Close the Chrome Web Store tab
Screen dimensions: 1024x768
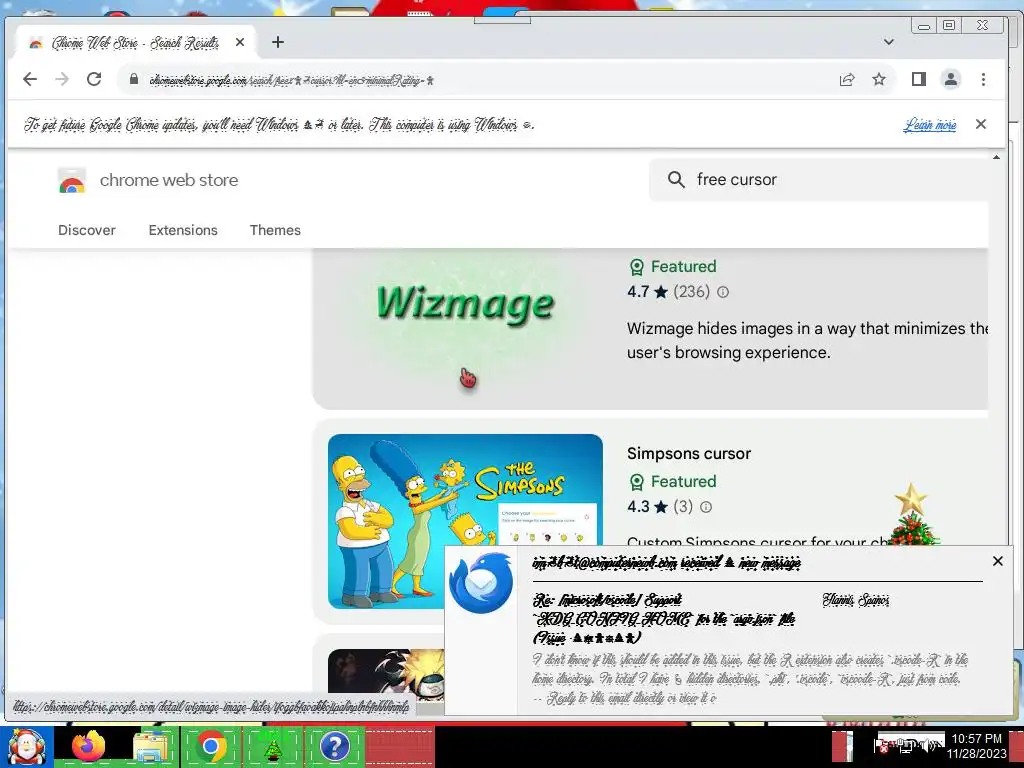(240, 42)
